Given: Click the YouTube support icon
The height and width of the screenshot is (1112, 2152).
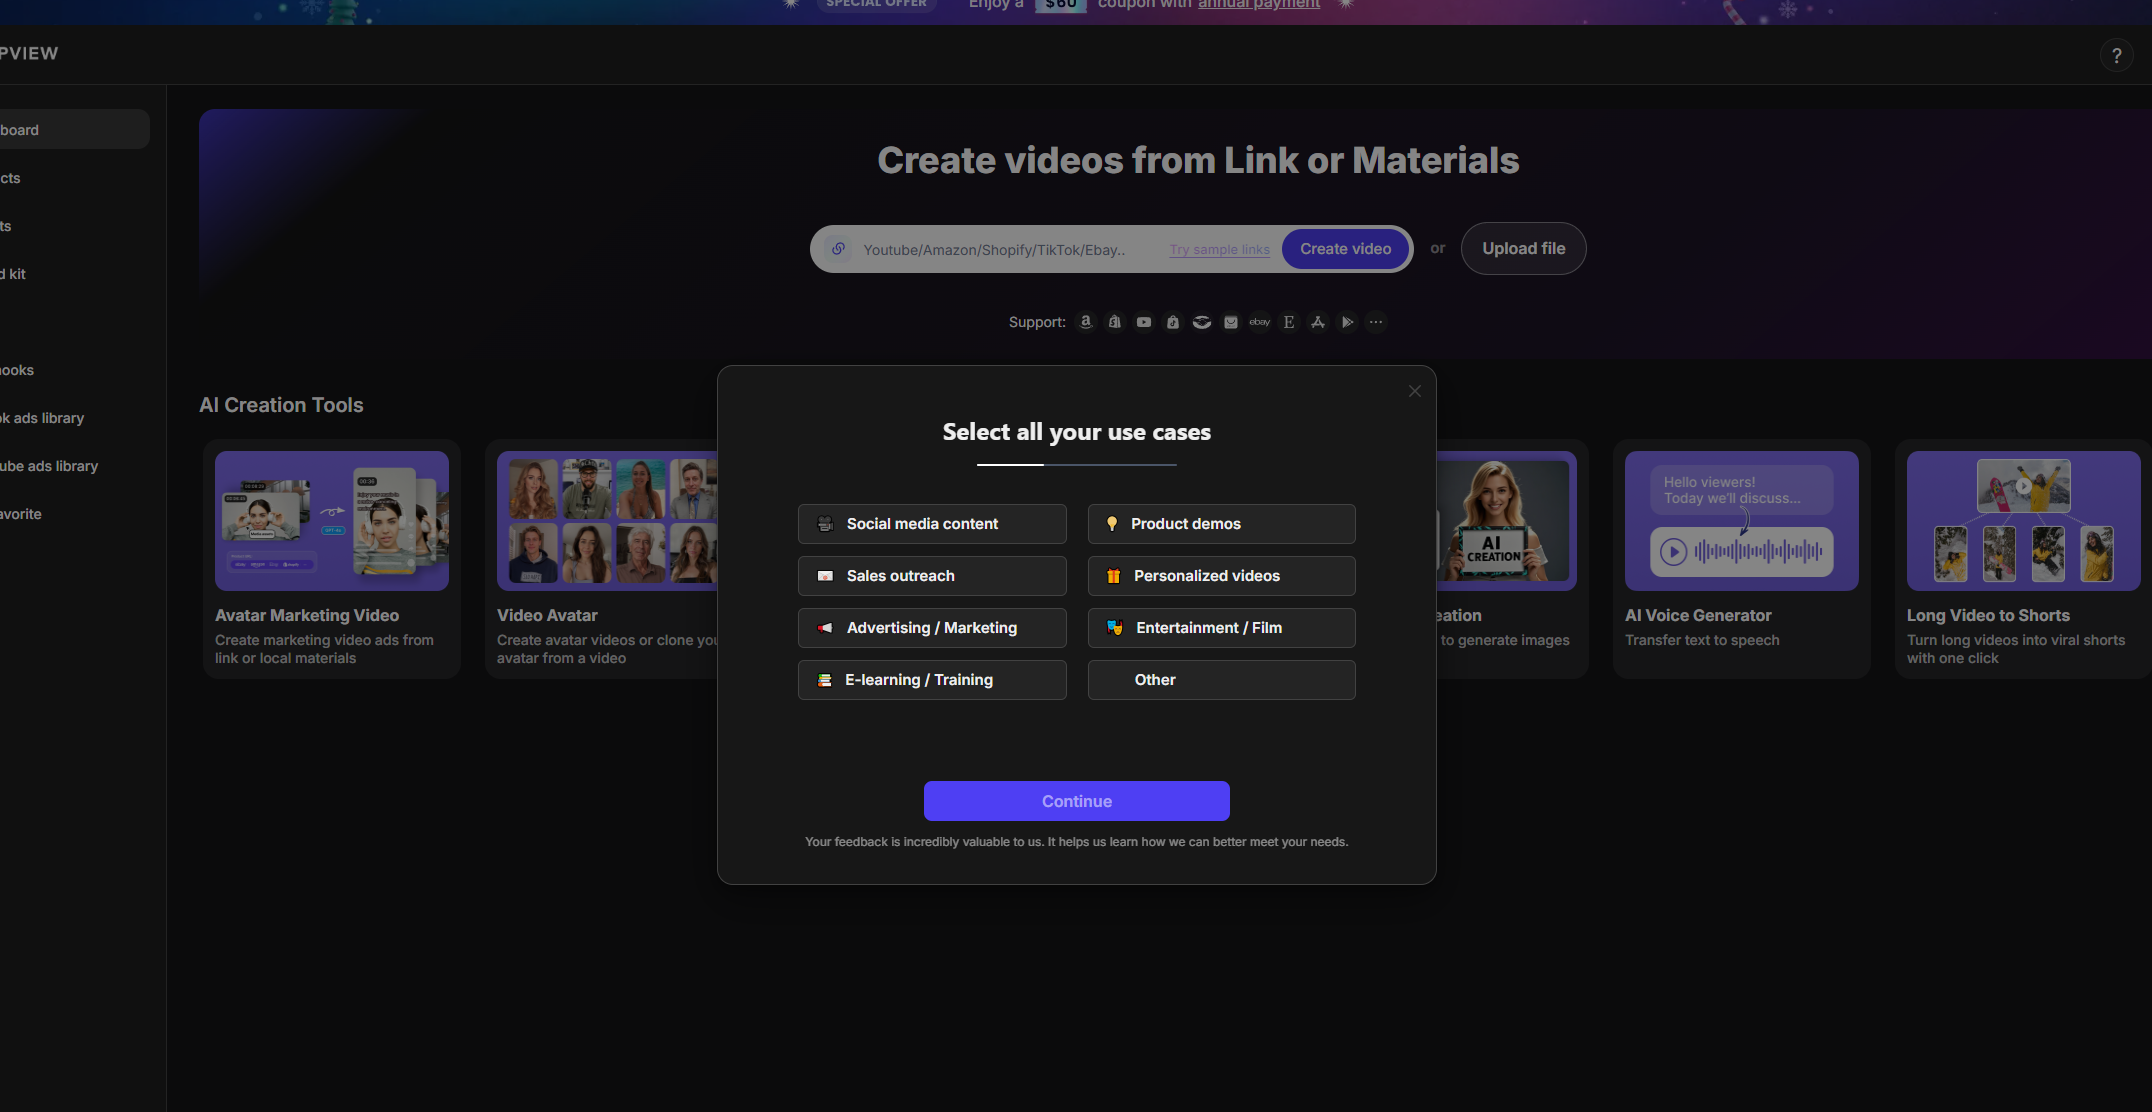Looking at the screenshot, I should pos(1144,322).
